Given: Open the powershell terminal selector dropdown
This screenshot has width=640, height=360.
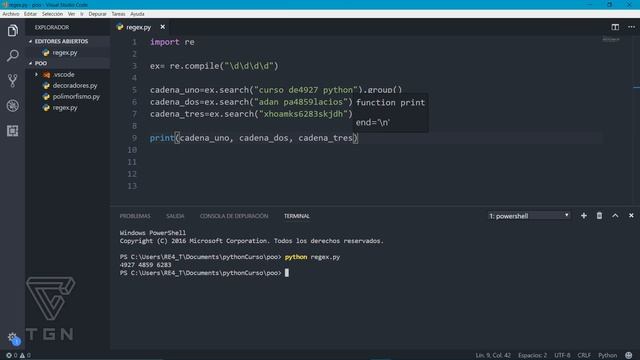Looking at the screenshot, I should [x=529, y=216].
